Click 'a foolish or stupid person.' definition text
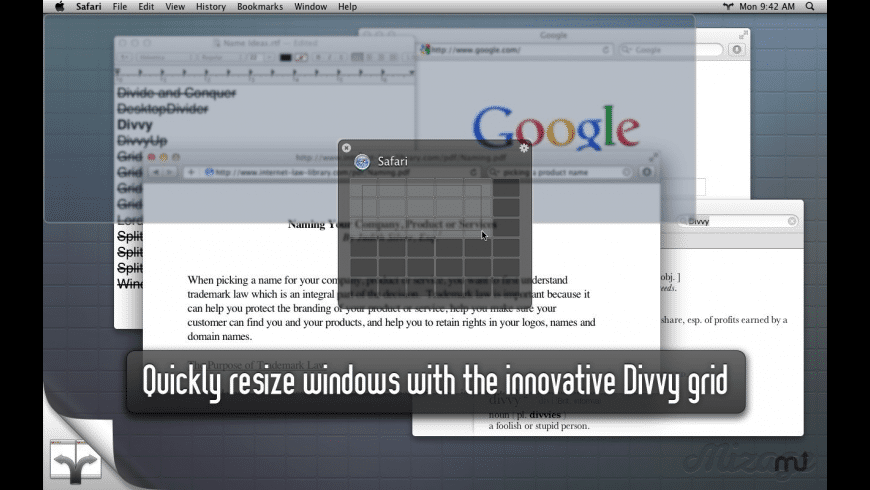The image size is (870, 490). coord(539,426)
